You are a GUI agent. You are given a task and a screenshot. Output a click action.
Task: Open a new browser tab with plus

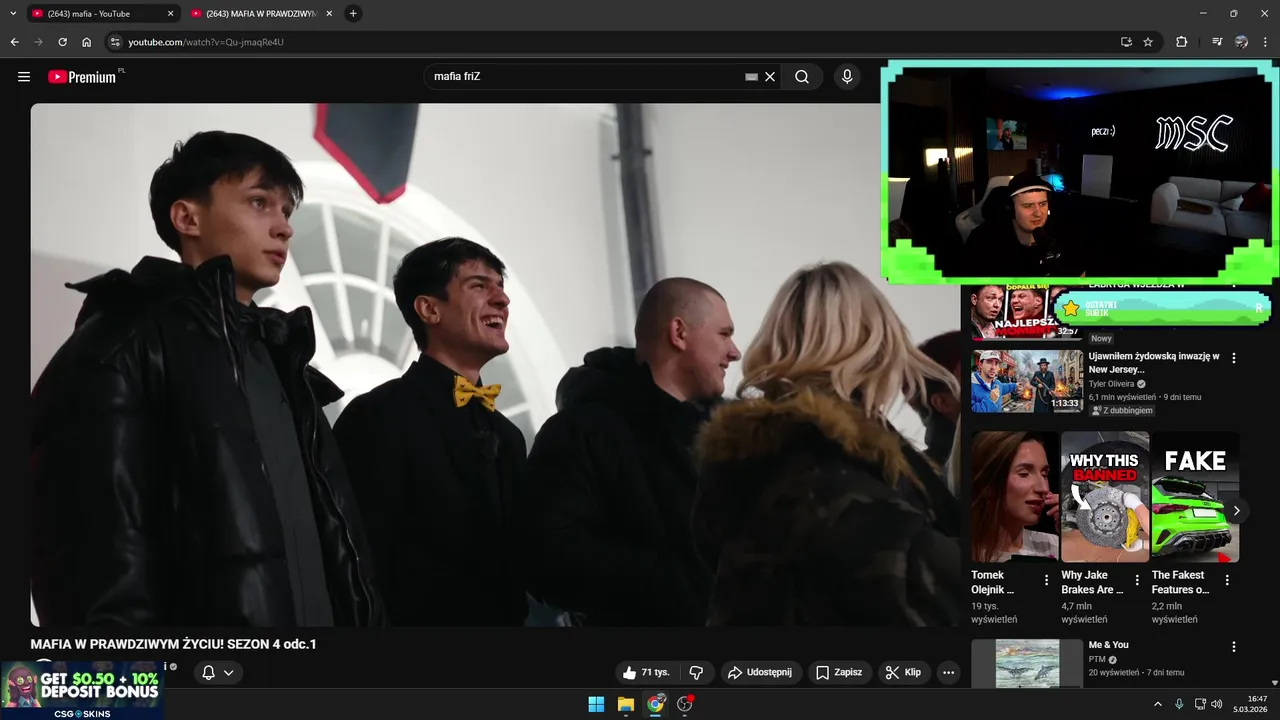click(x=353, y=14)
